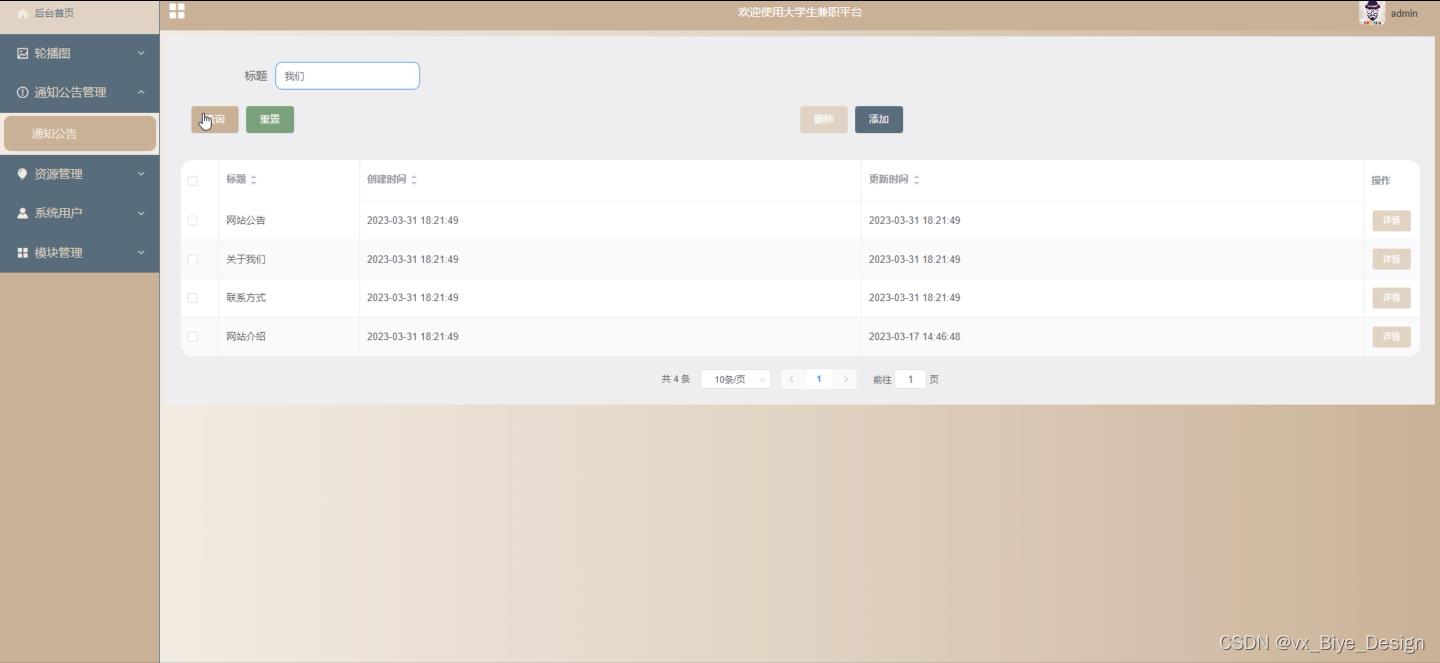Screen dimensions: 1440x663
Task: Click the admin avatar image
Action: (x=1372, y=13)
